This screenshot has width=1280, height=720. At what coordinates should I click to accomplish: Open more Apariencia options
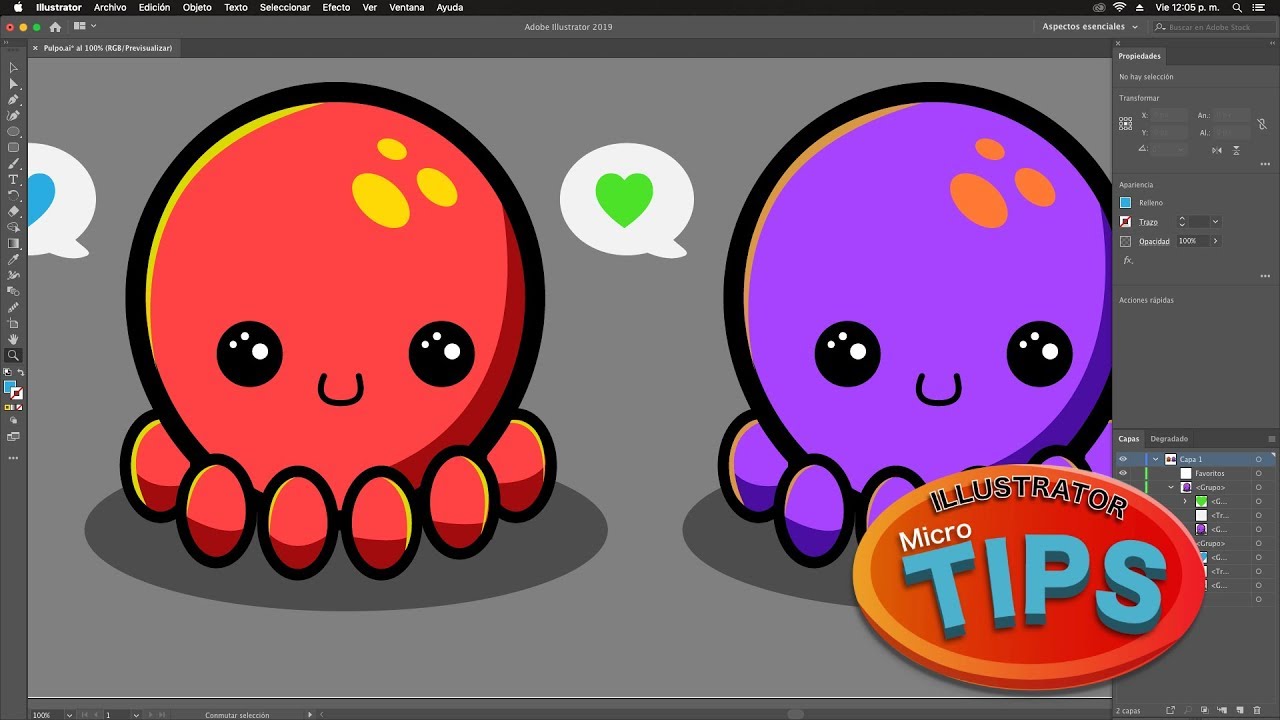tap(1265, 276)
